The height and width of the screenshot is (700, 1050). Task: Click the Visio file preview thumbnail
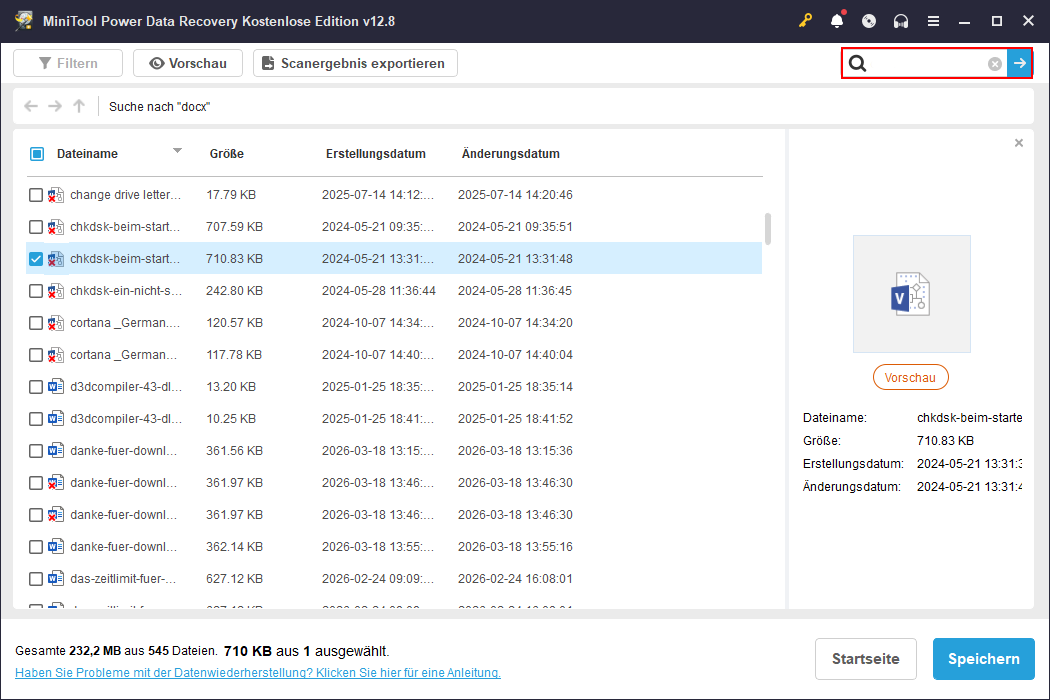coord(911,293)
